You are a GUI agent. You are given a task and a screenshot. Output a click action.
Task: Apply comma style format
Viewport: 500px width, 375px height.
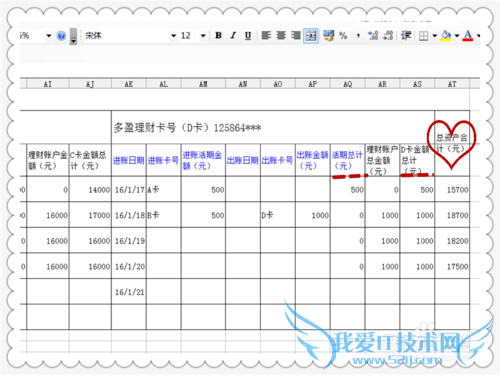point(358,35)
